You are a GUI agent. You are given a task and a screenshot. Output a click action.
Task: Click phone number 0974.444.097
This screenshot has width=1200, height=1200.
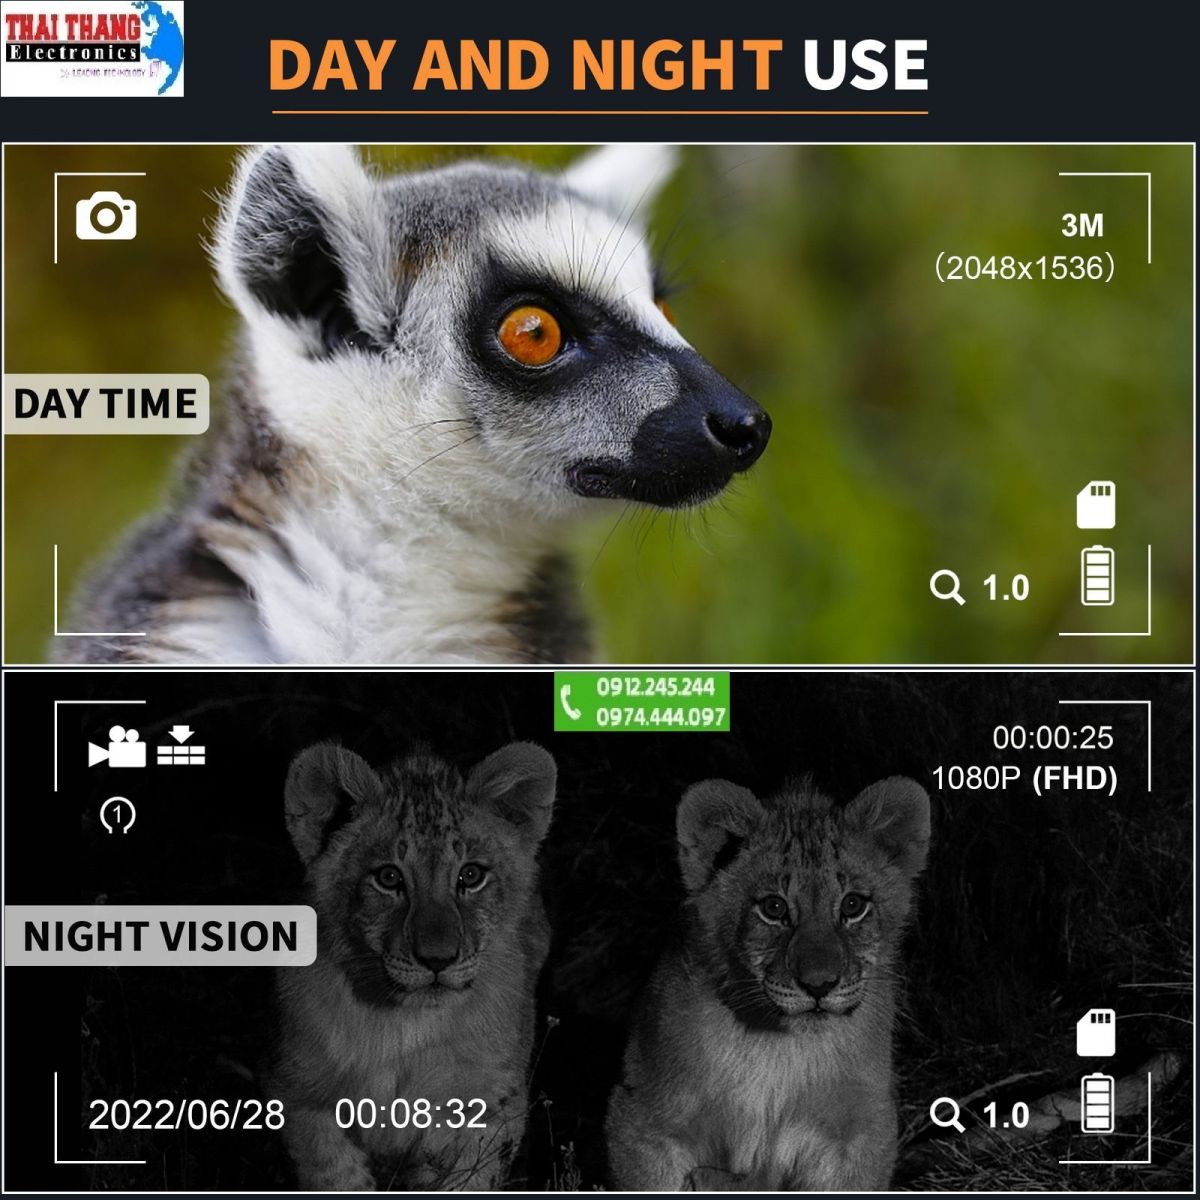pyautogui.click(x=661, y=717)
